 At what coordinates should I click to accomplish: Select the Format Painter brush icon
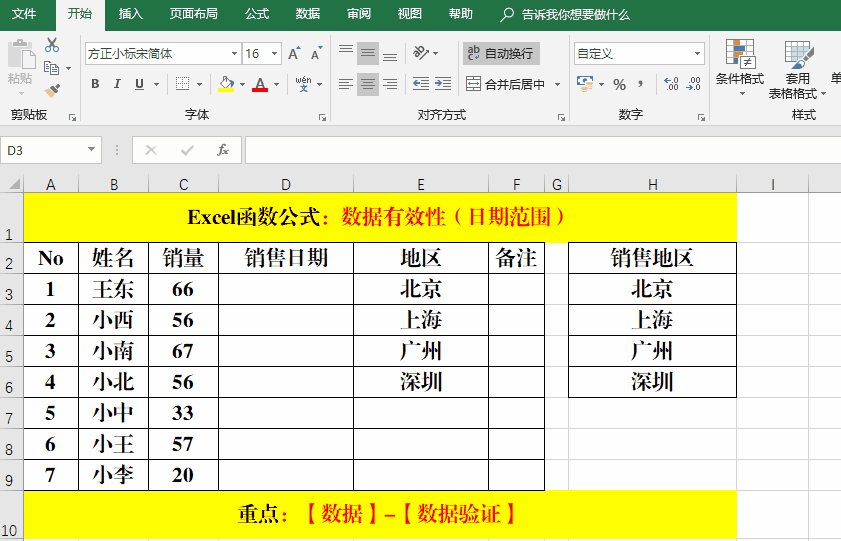[52, 90]
